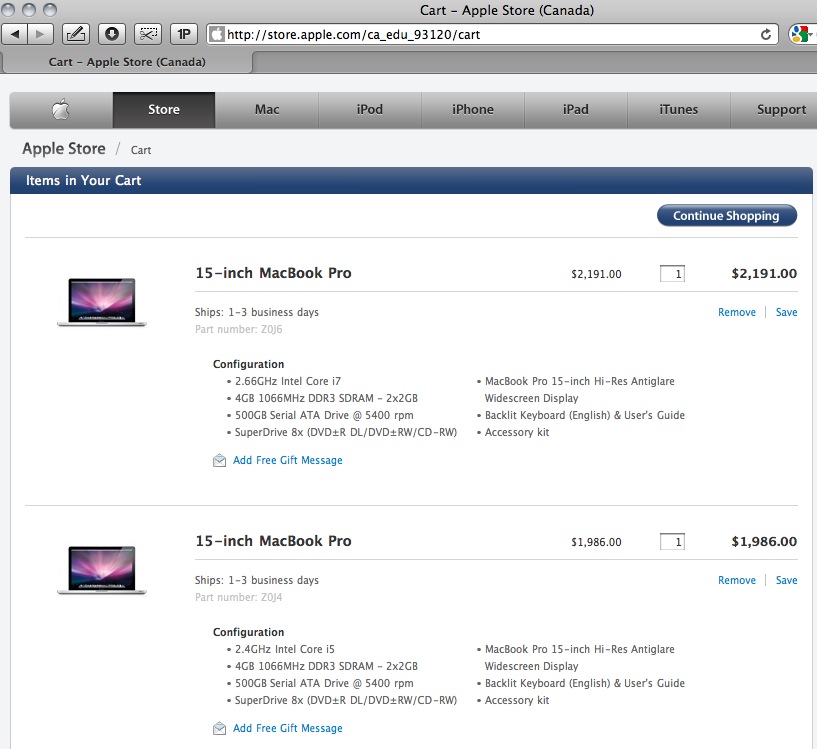Click the Core i5 MacBook Pro thumbnail
817x749 pixels.
pyautogui.click(x=102, y=570)
